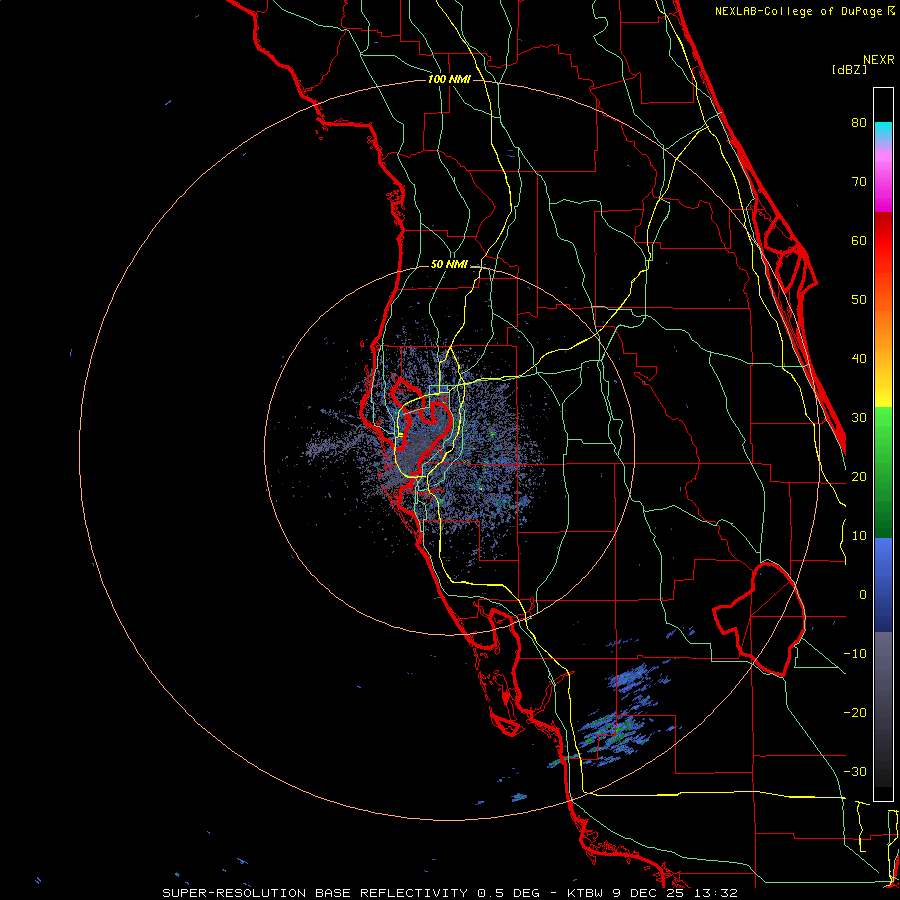Click the "100 NMI" range ring label
Viewport: 900px width, 900px height.
pos(449,79)
